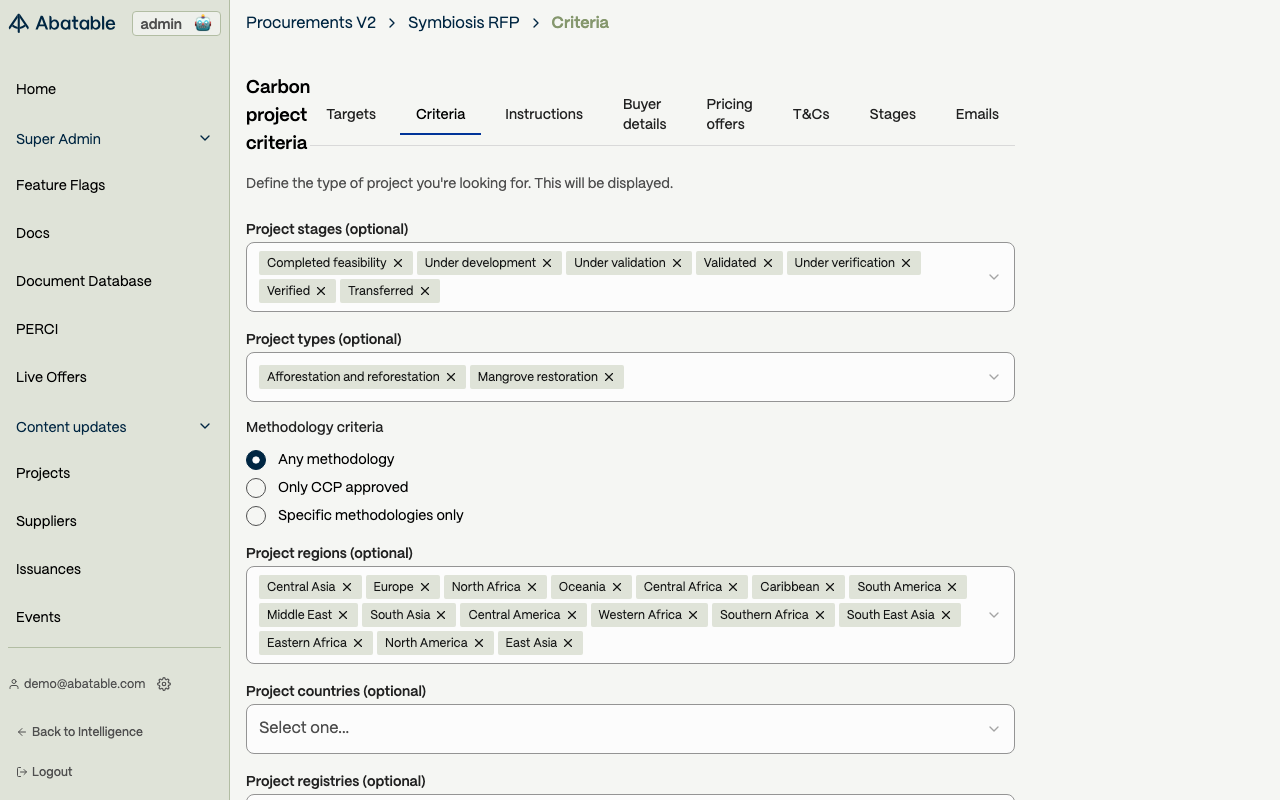Screen dimensions: 1280x800
Task: Select Specific methodologies only radio
Action: 256,515
